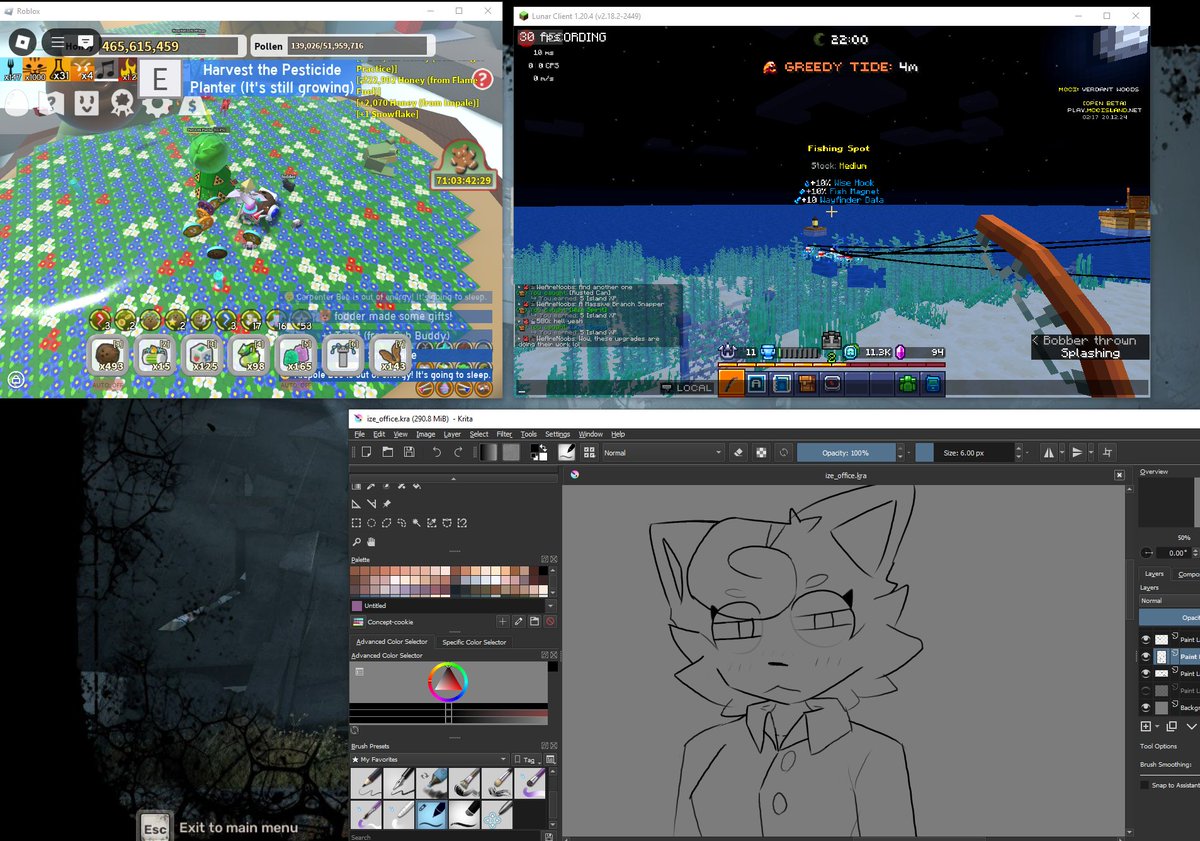Expand the add layer dropdown arrow
This screenshot has height=841, width=1200.
tap(1158, 726)
